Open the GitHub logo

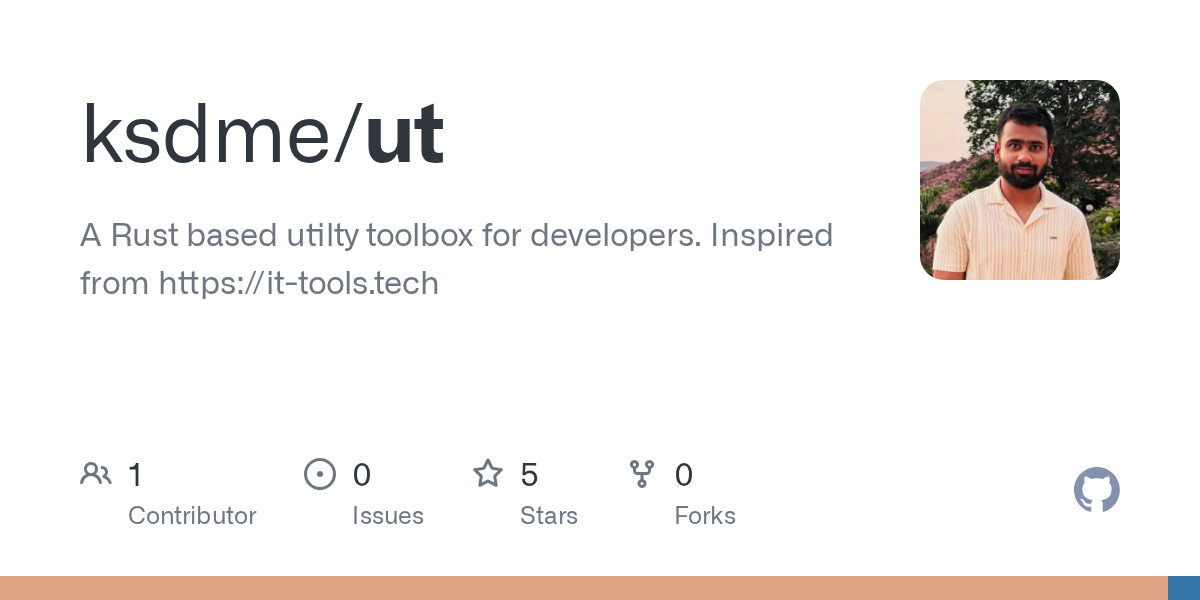[x=1096, y=490]
